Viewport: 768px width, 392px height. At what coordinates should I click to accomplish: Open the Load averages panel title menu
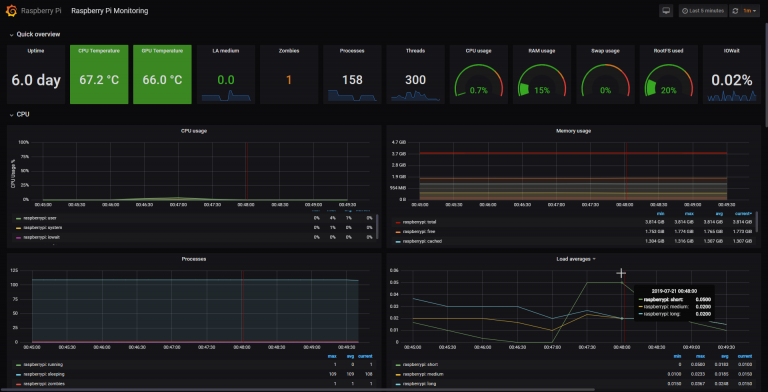576,259
